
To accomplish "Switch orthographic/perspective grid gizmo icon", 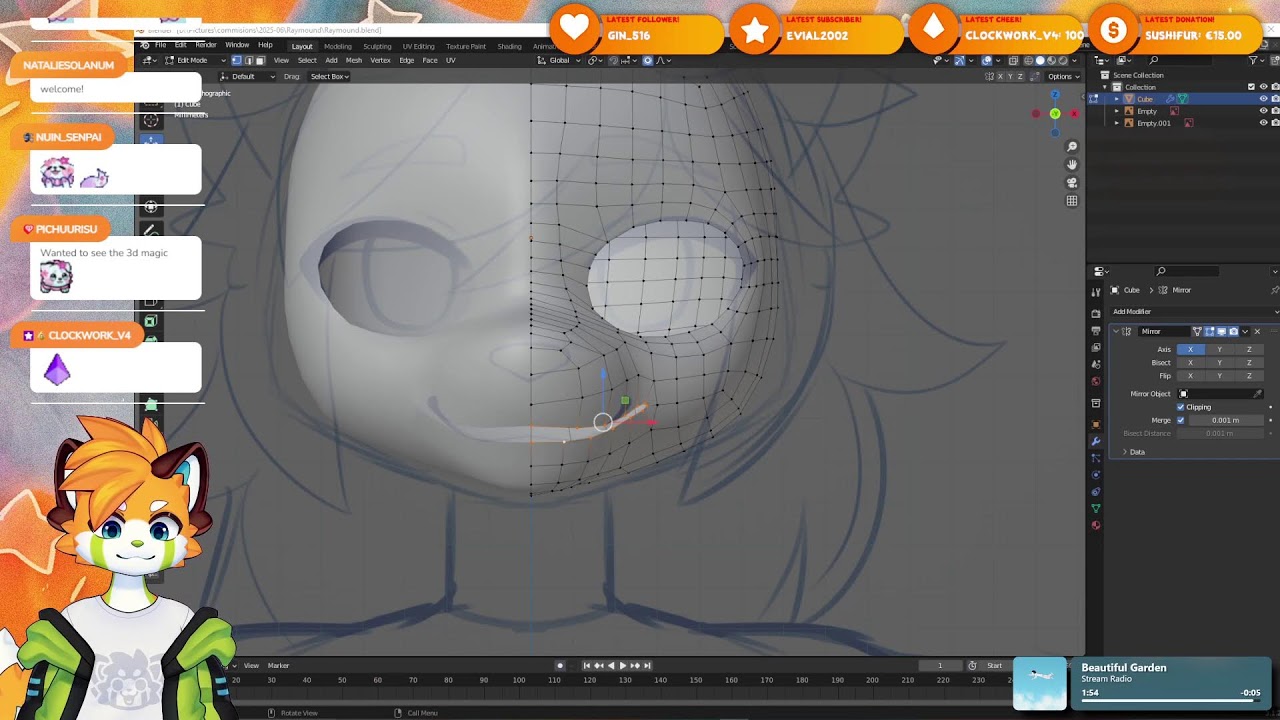I will point(1072,201).
